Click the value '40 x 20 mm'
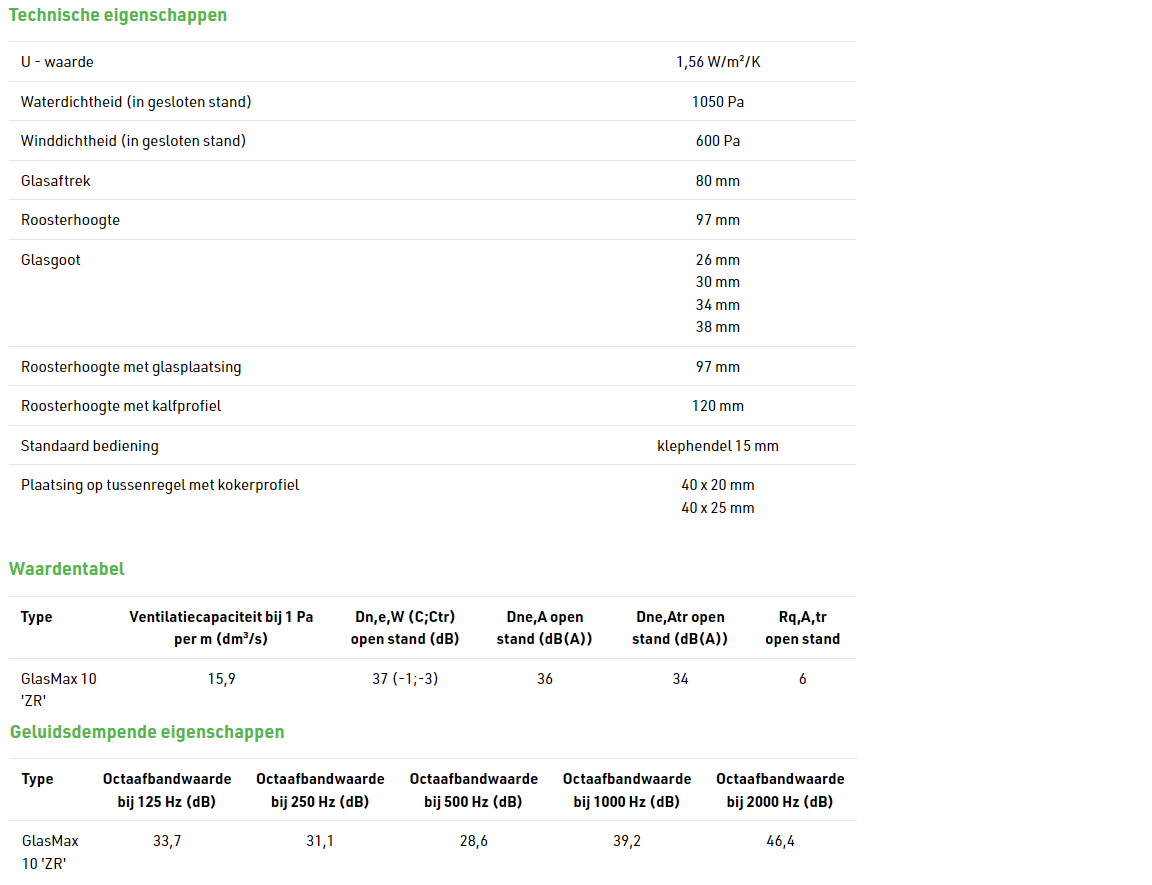 (718, 485)
